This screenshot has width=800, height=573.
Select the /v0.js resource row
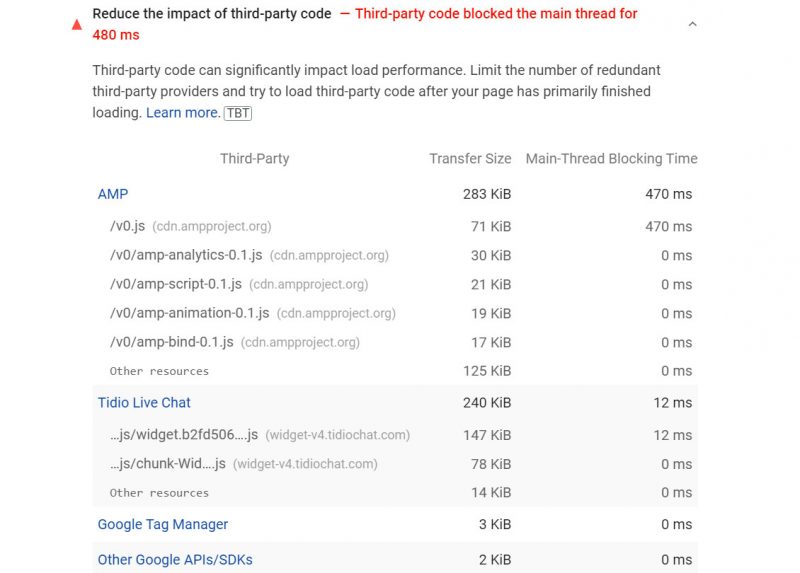127,227
